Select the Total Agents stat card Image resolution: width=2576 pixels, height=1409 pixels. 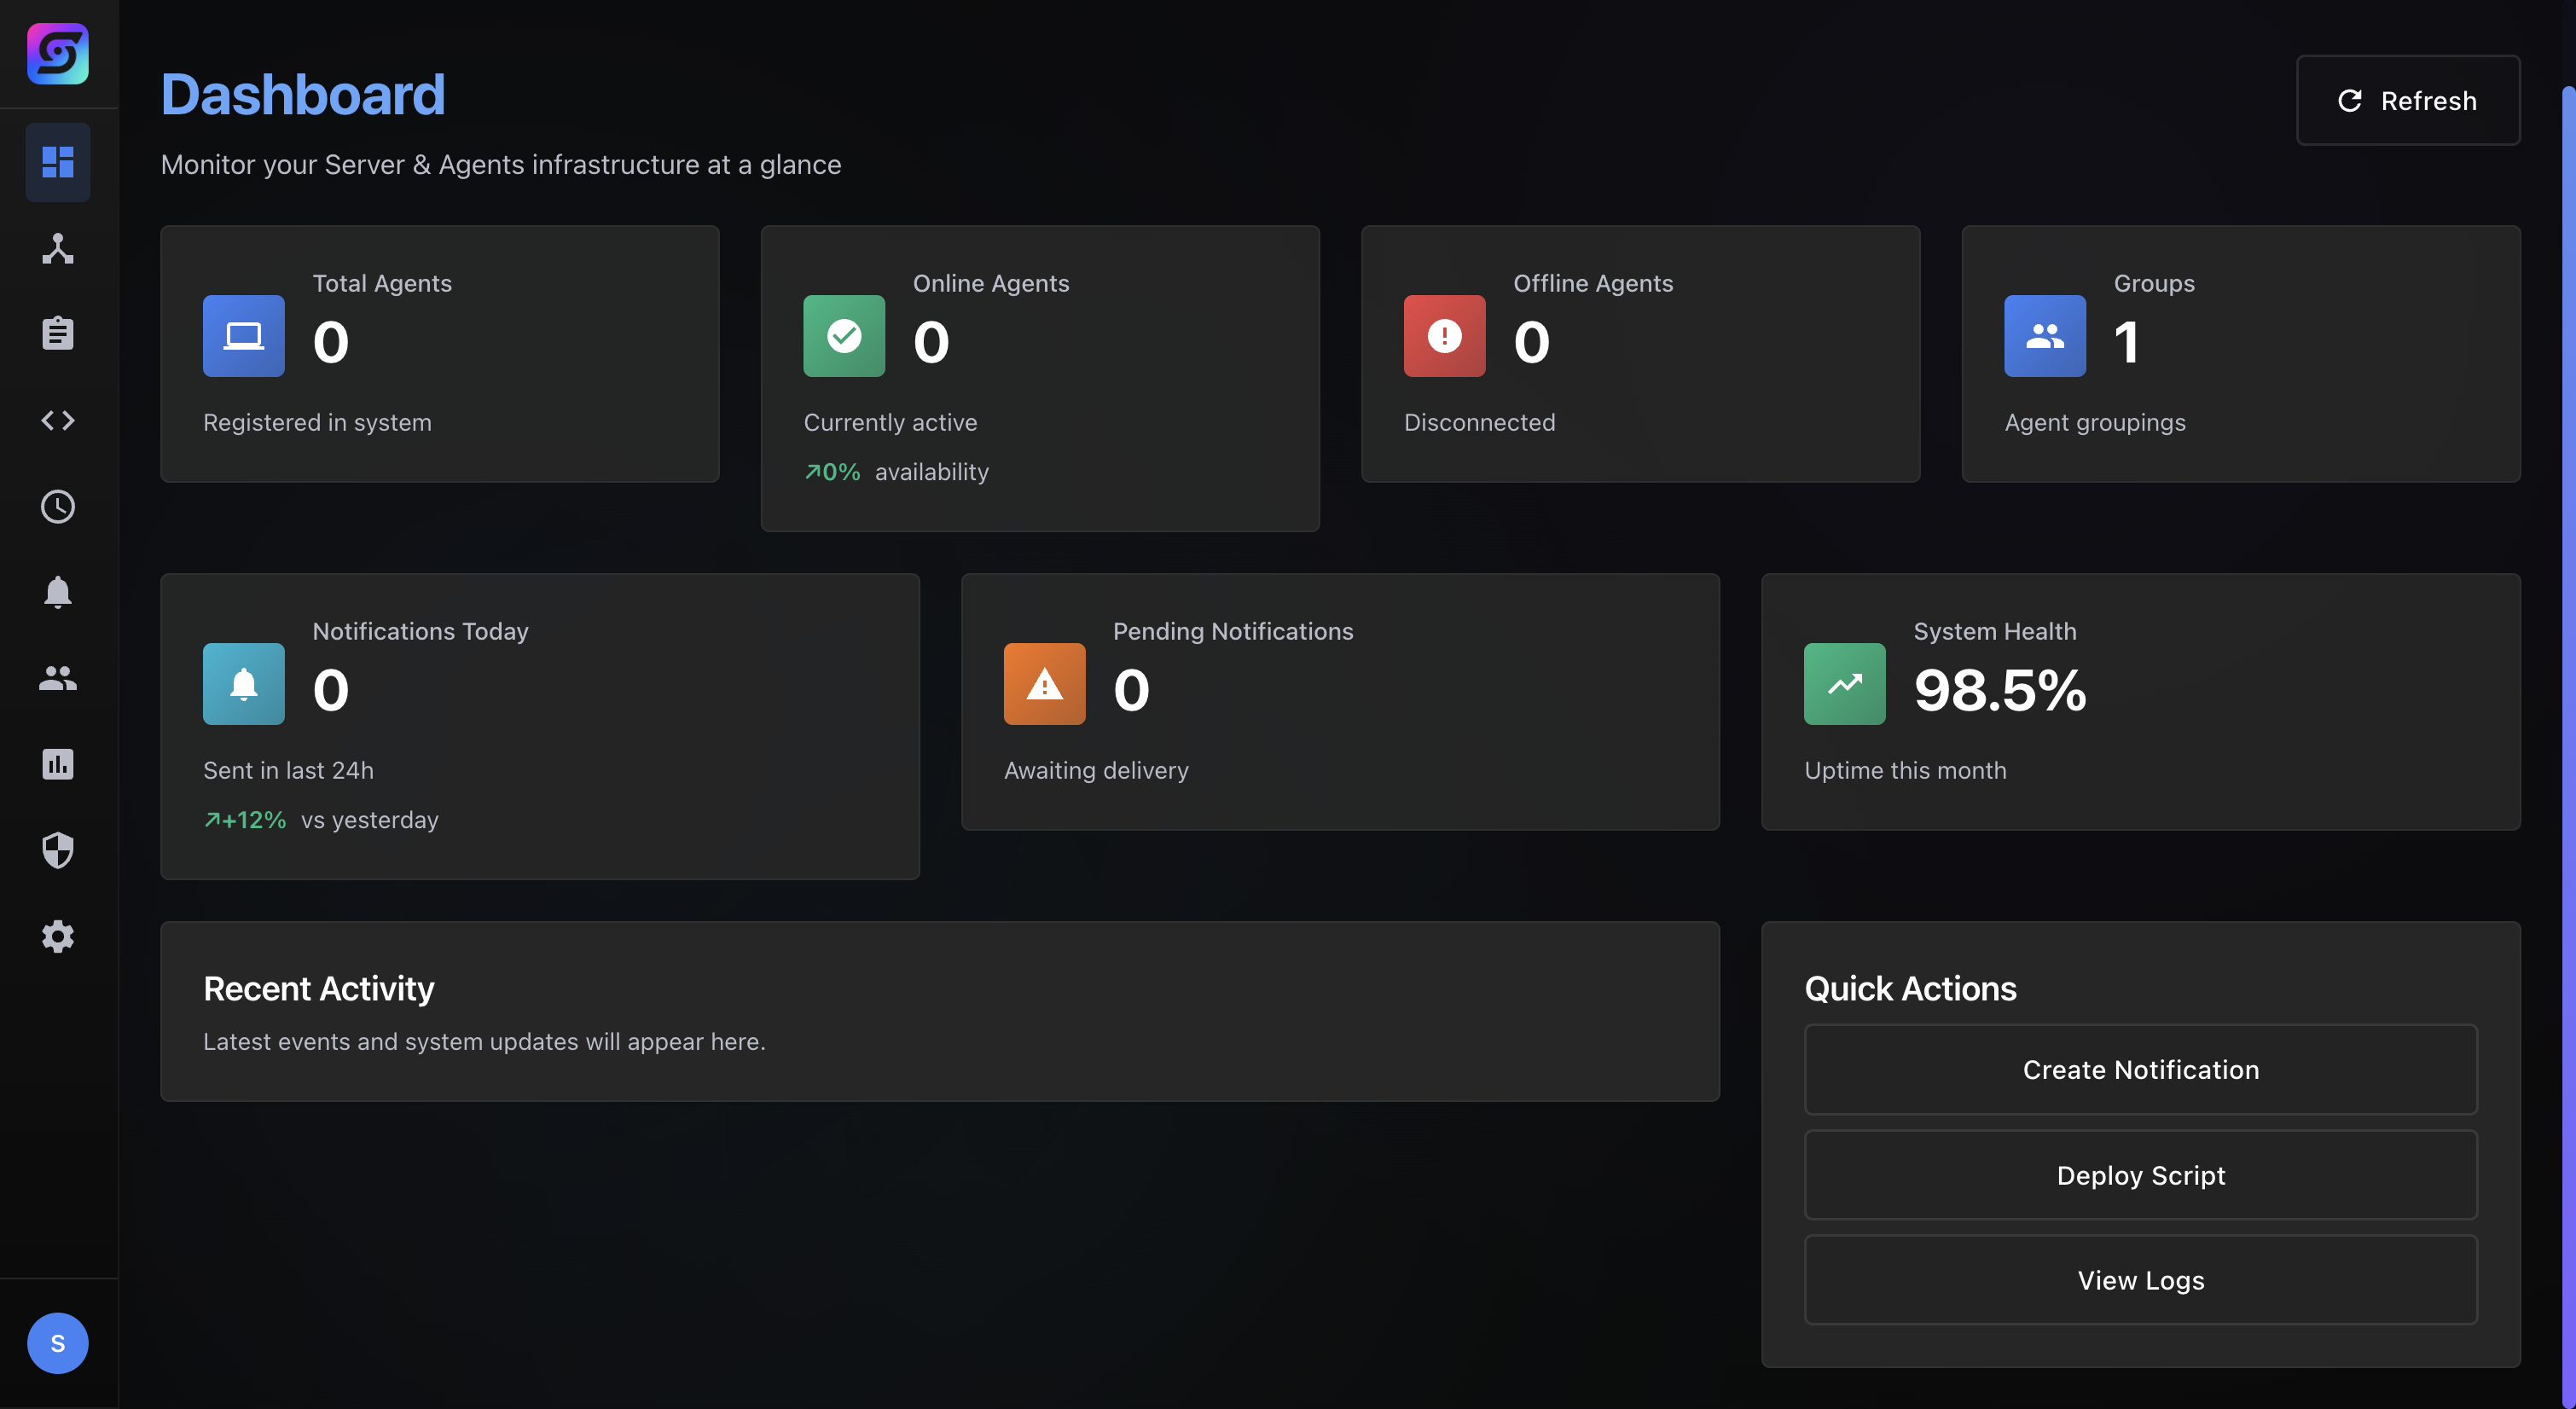pyautogui.click(x=440, y=353)
